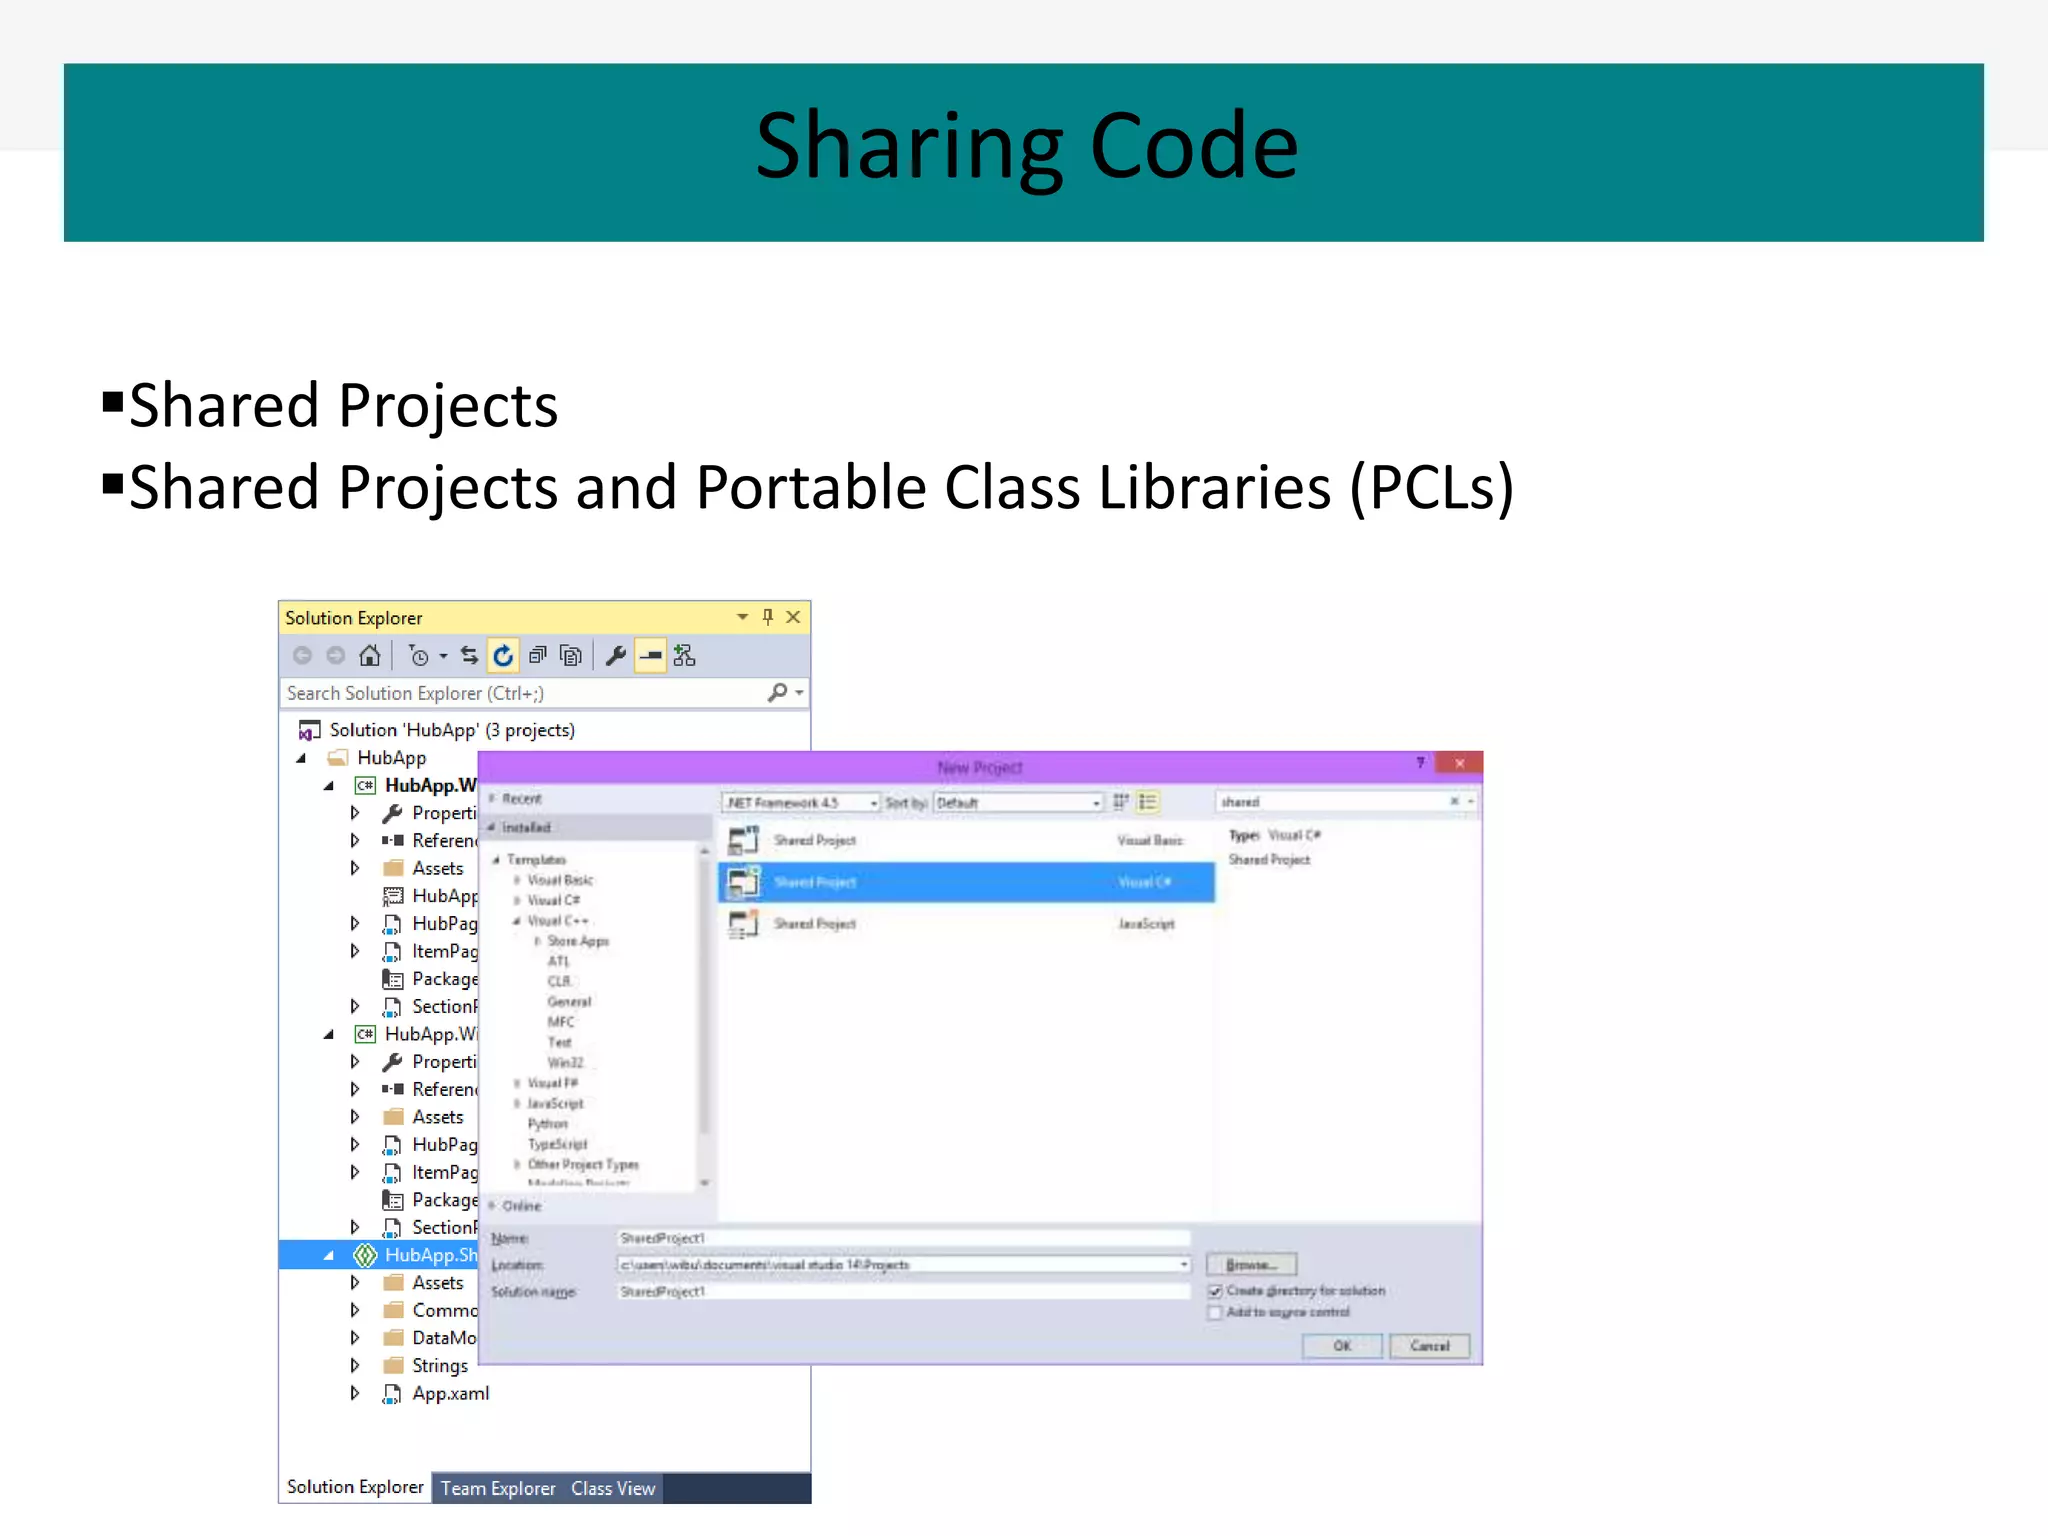The width and height of the screenshot is (2048, 1536).
Task: Uncheck Create directory for solution
Action: click(x=1216, y=1291)
